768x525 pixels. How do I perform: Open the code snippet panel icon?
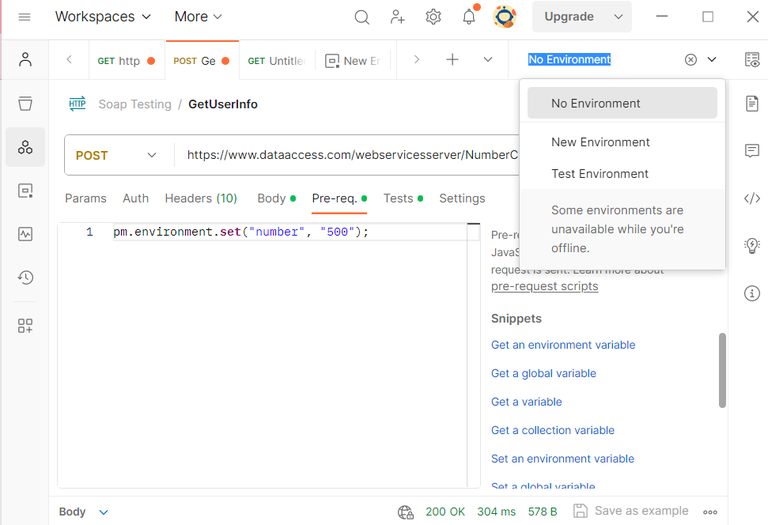coord(751,198)
